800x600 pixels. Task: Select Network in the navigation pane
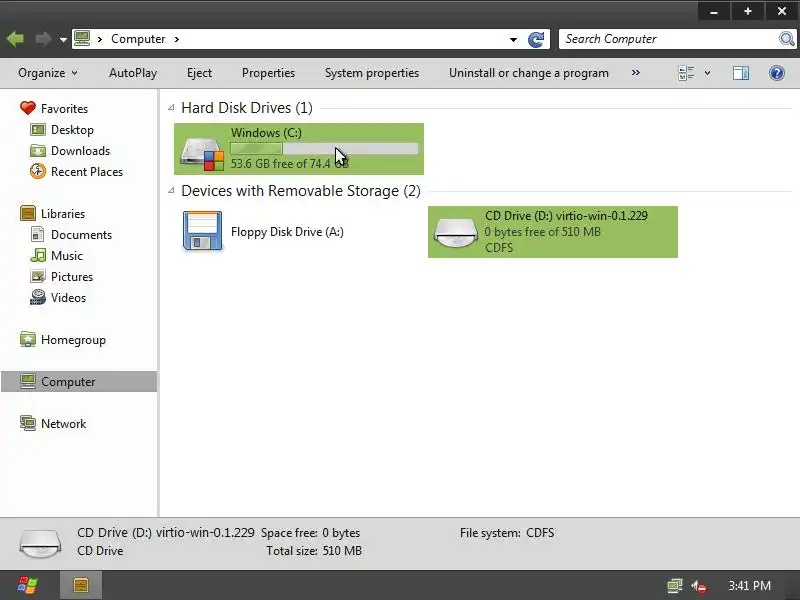click(x=63, y=423)
